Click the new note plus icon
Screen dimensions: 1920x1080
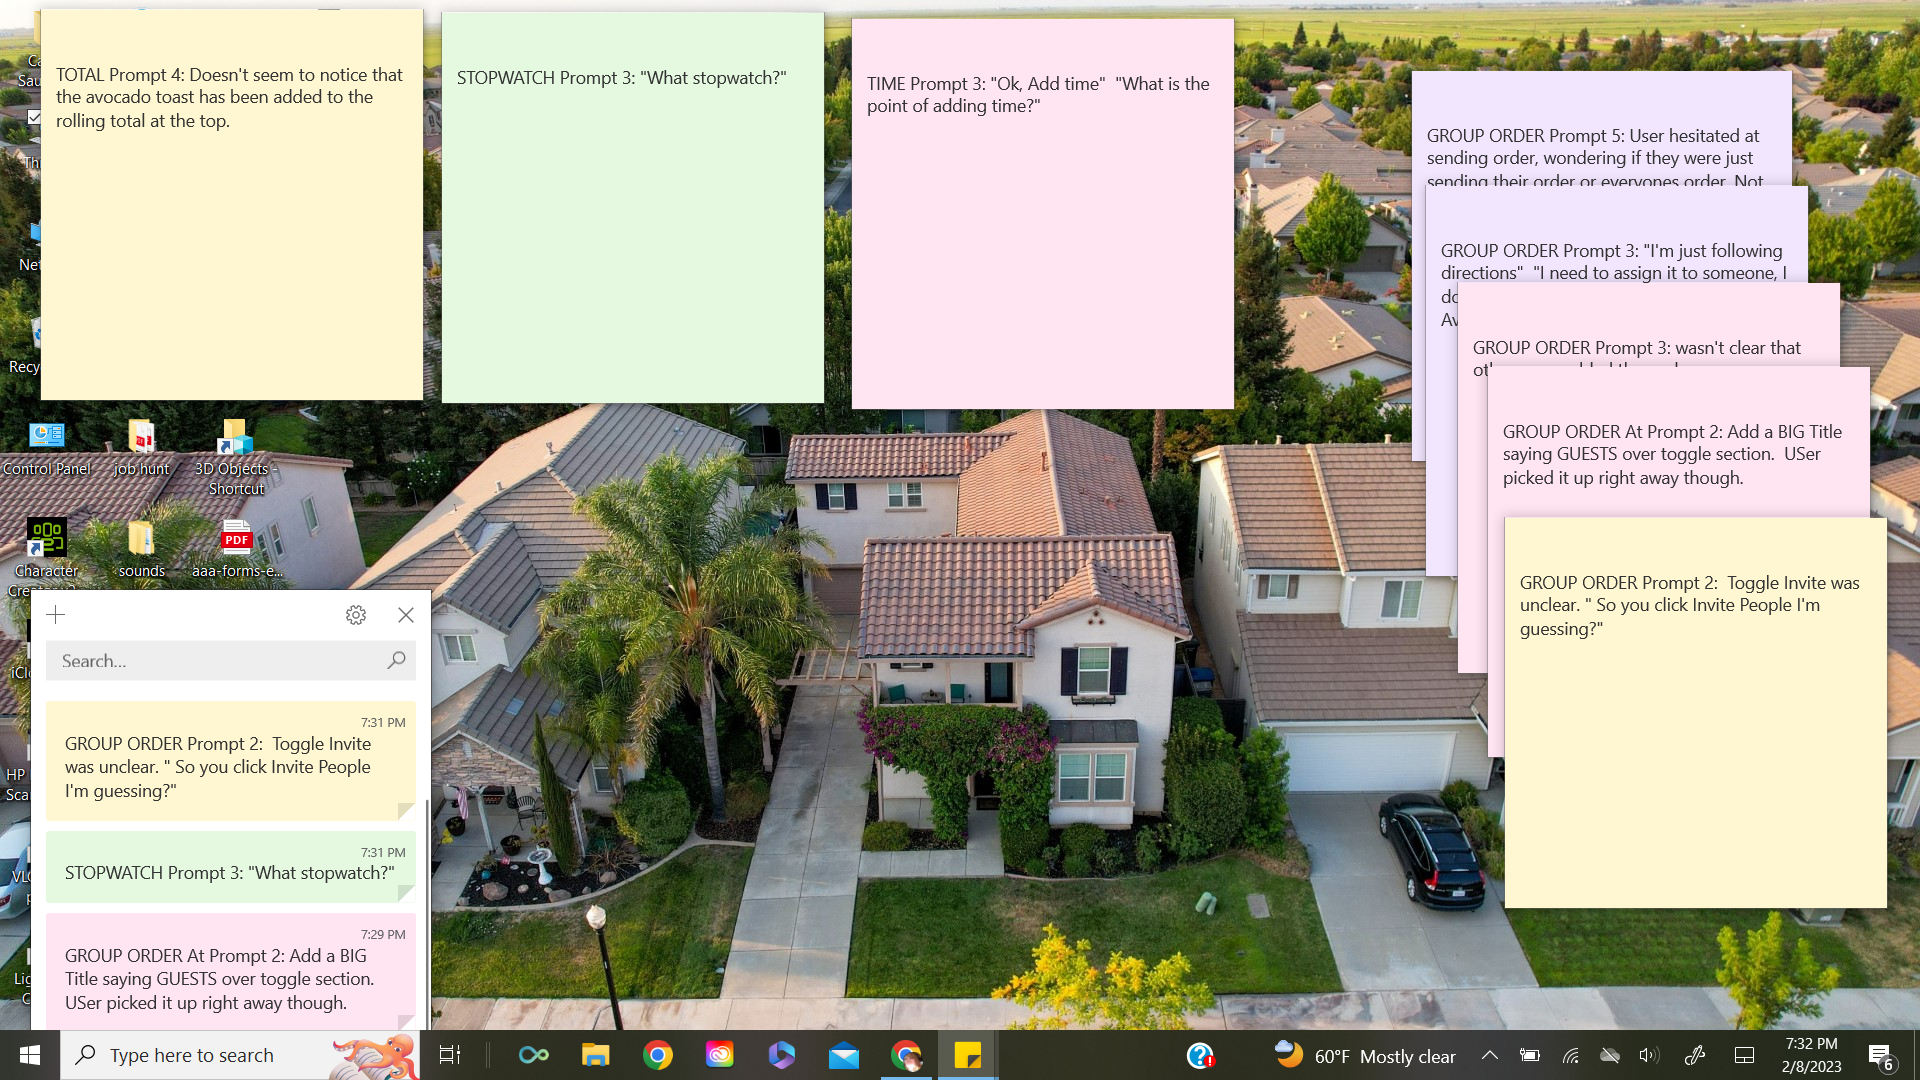[56, 615]
